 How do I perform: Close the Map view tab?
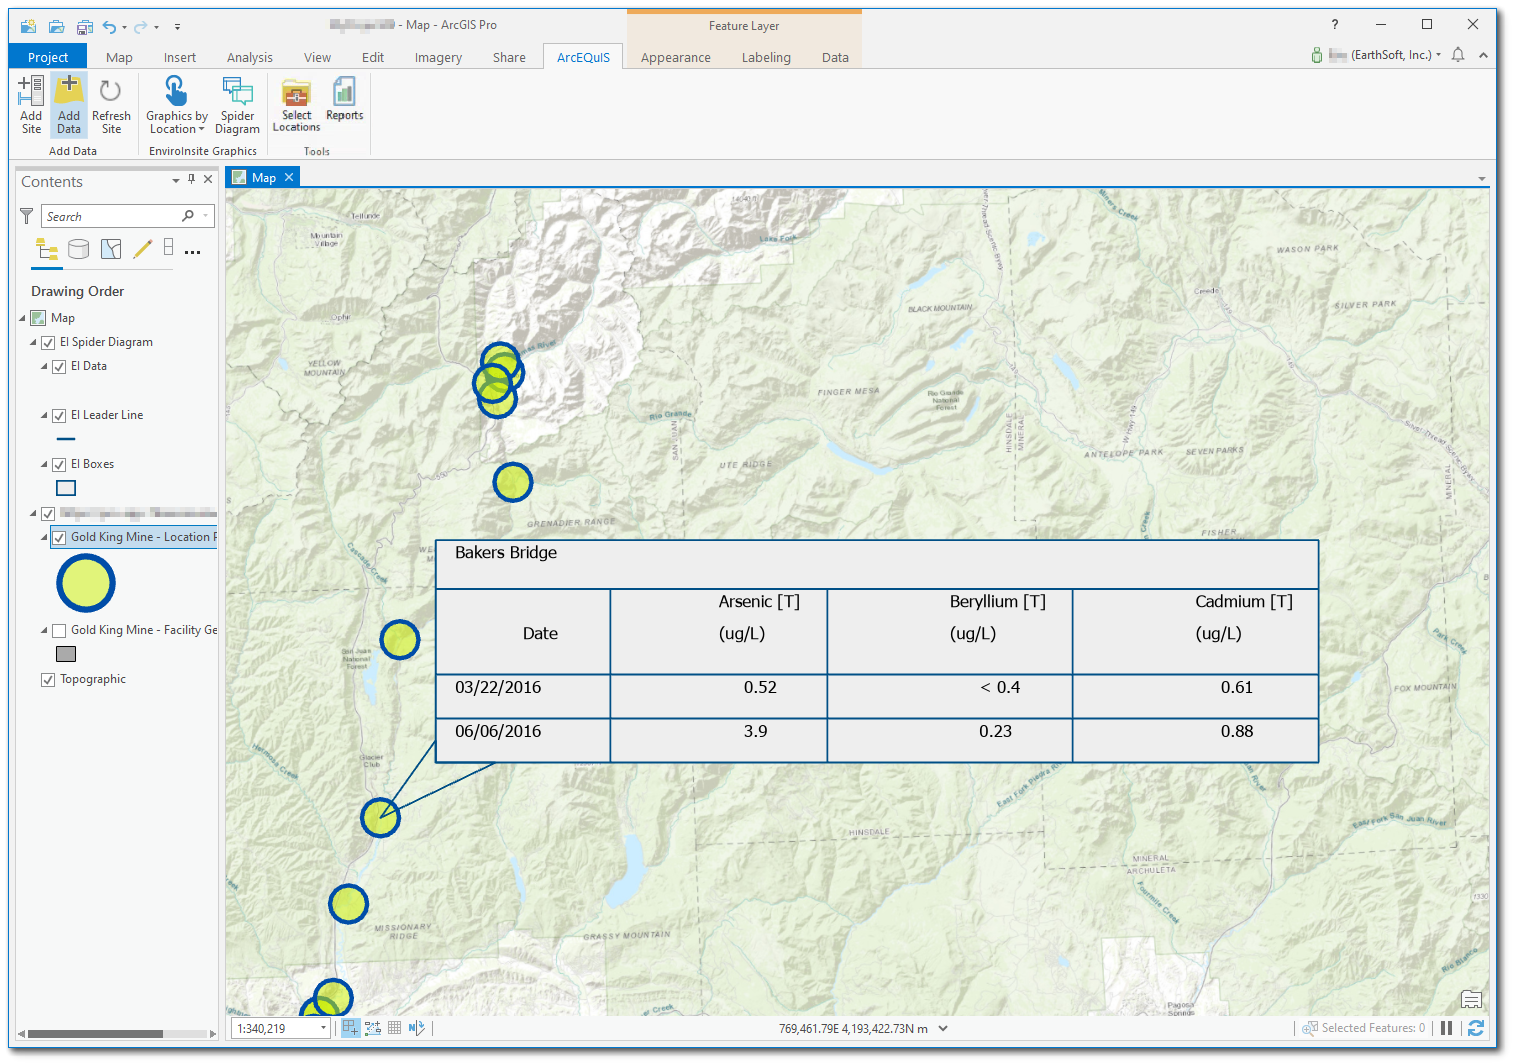coord(289,177)
